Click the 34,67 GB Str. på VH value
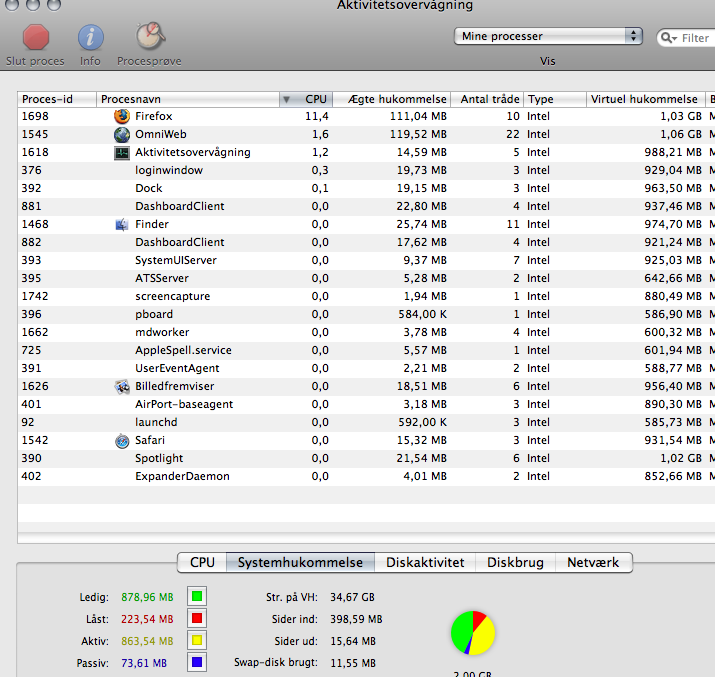Image resolution: width=715 pixels, height=677 pixels. click(352, 597)
